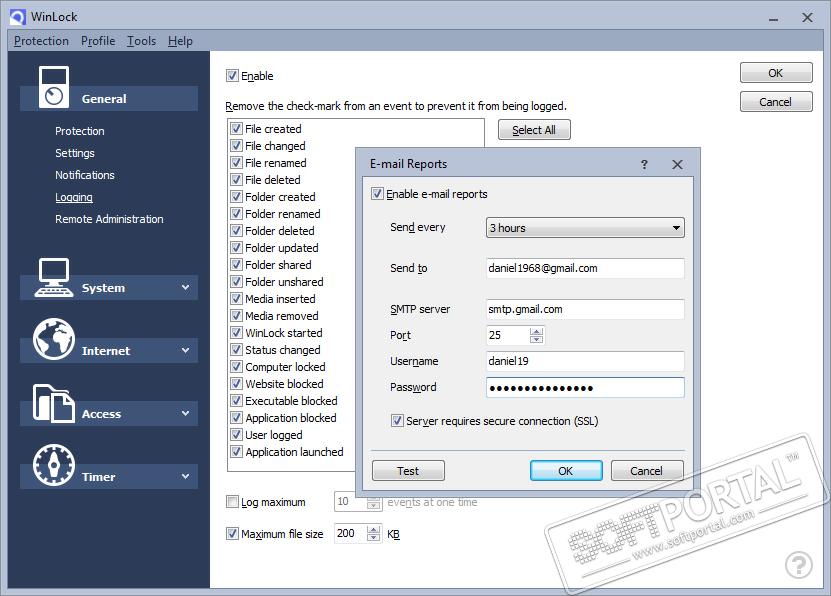Image resolution: width=831 pixels, height=596 pixels.
Task: Click OK in E-mail Reports dialog
Action: pyautogui.click(x=566, y=470)
